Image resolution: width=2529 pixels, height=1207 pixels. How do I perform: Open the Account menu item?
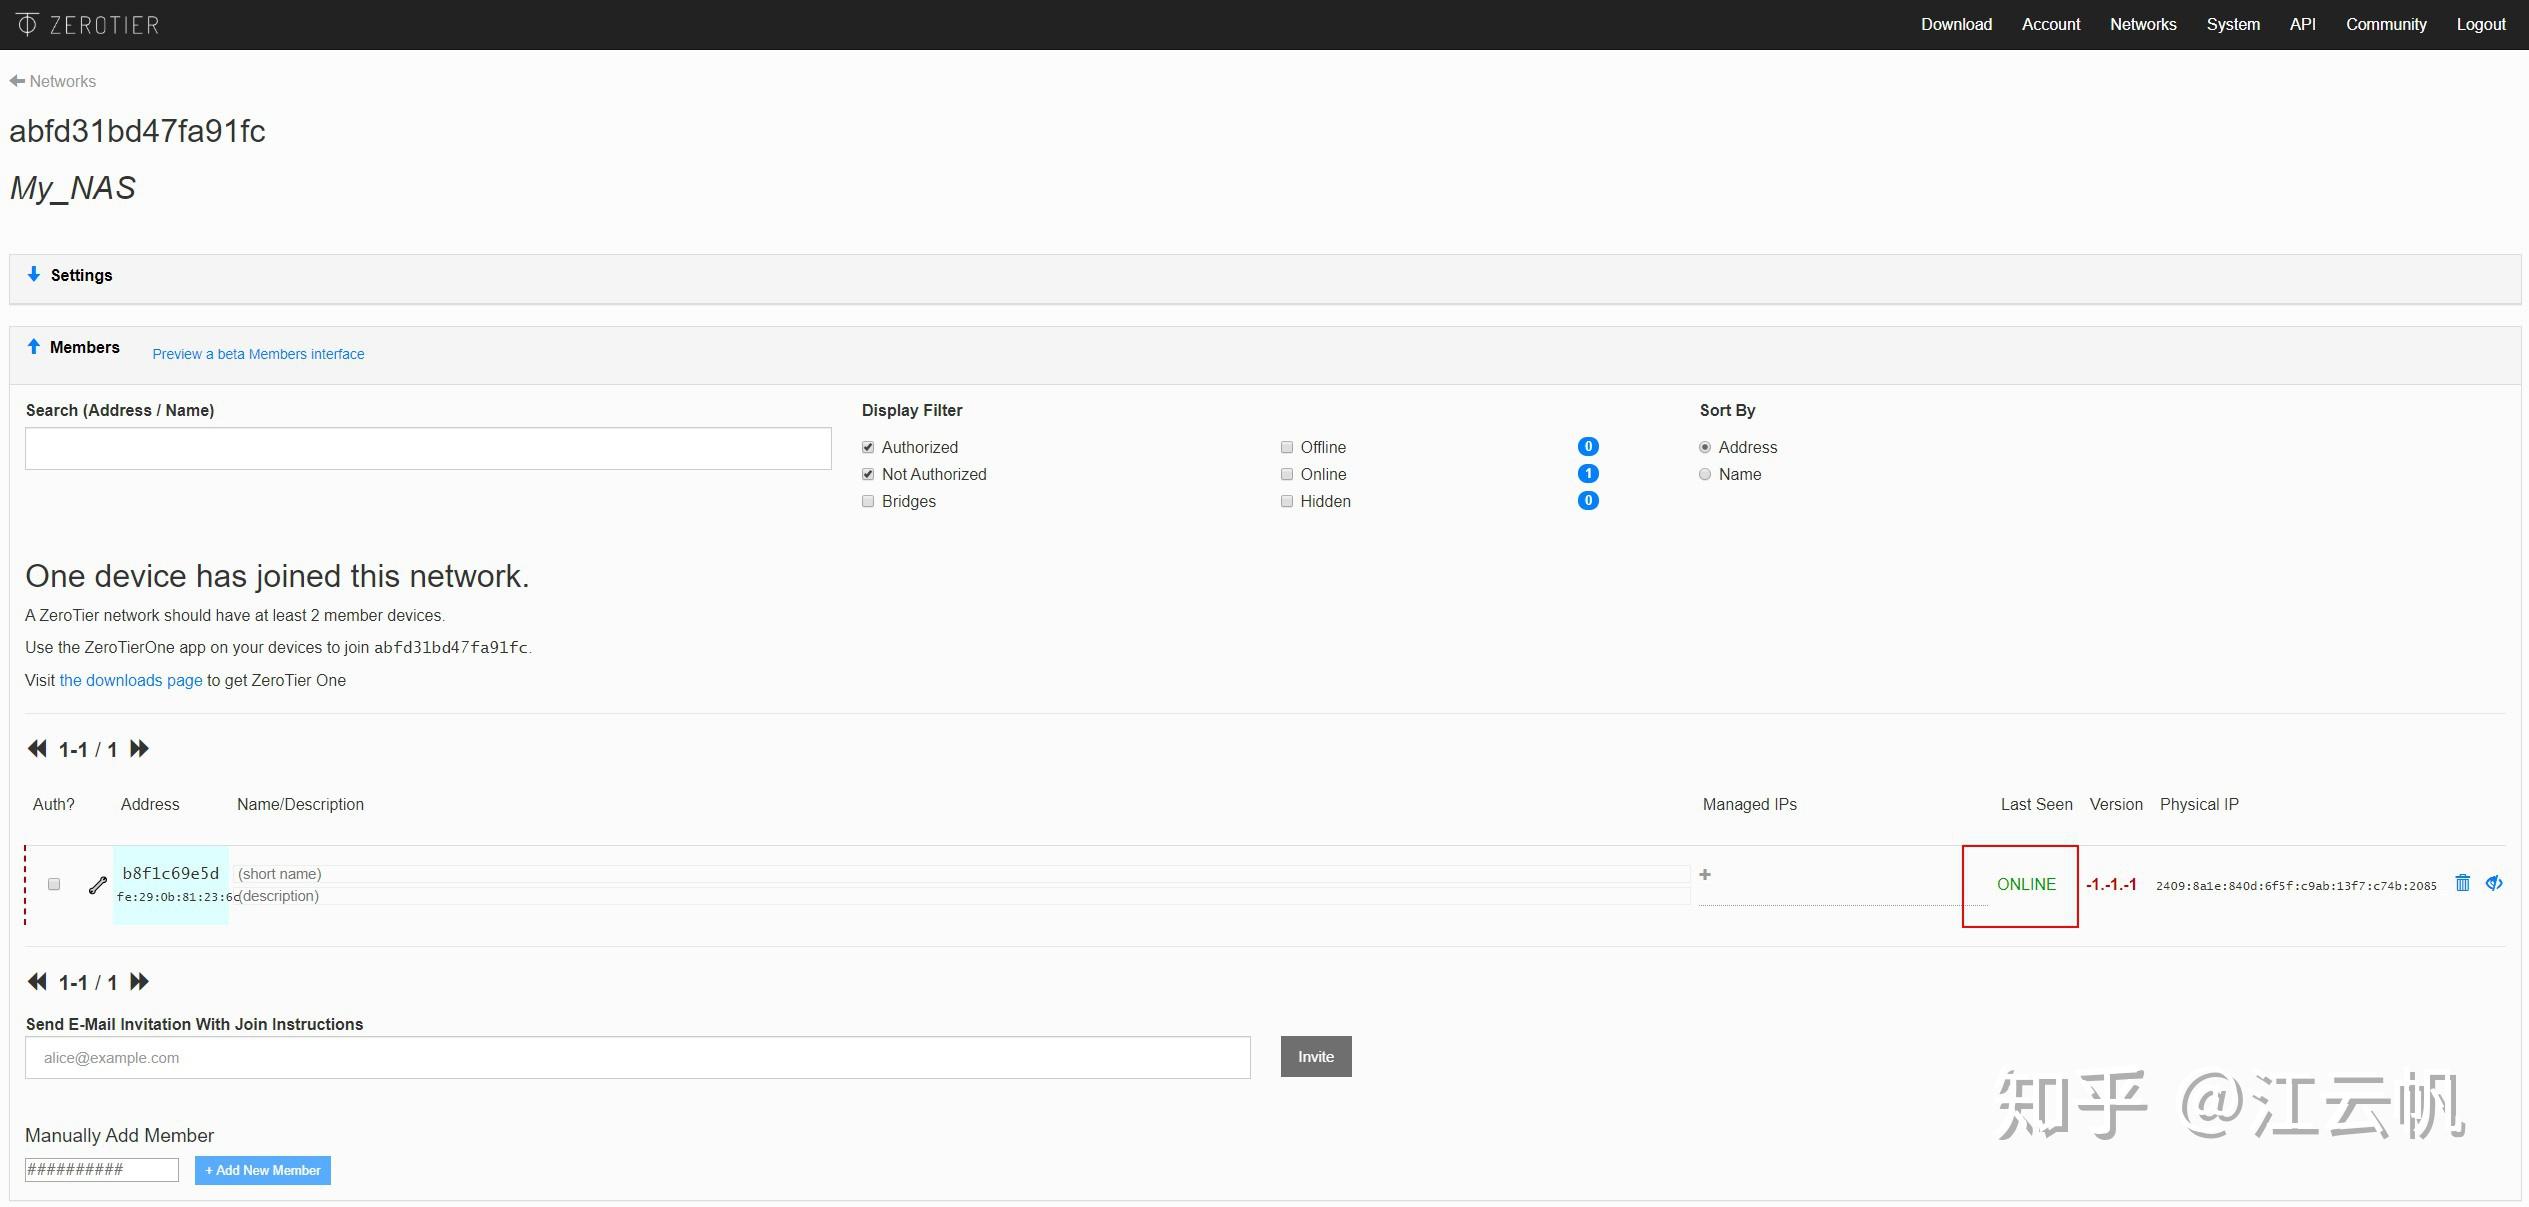2050,24
